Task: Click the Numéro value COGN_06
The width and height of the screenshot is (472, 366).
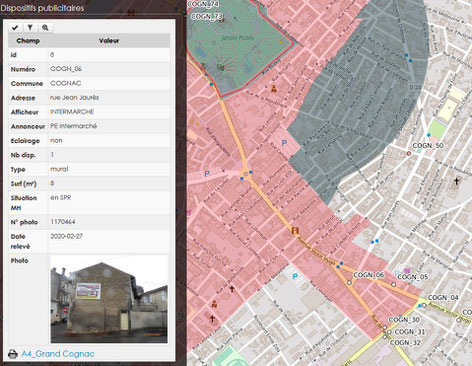Action: point(66,69)
